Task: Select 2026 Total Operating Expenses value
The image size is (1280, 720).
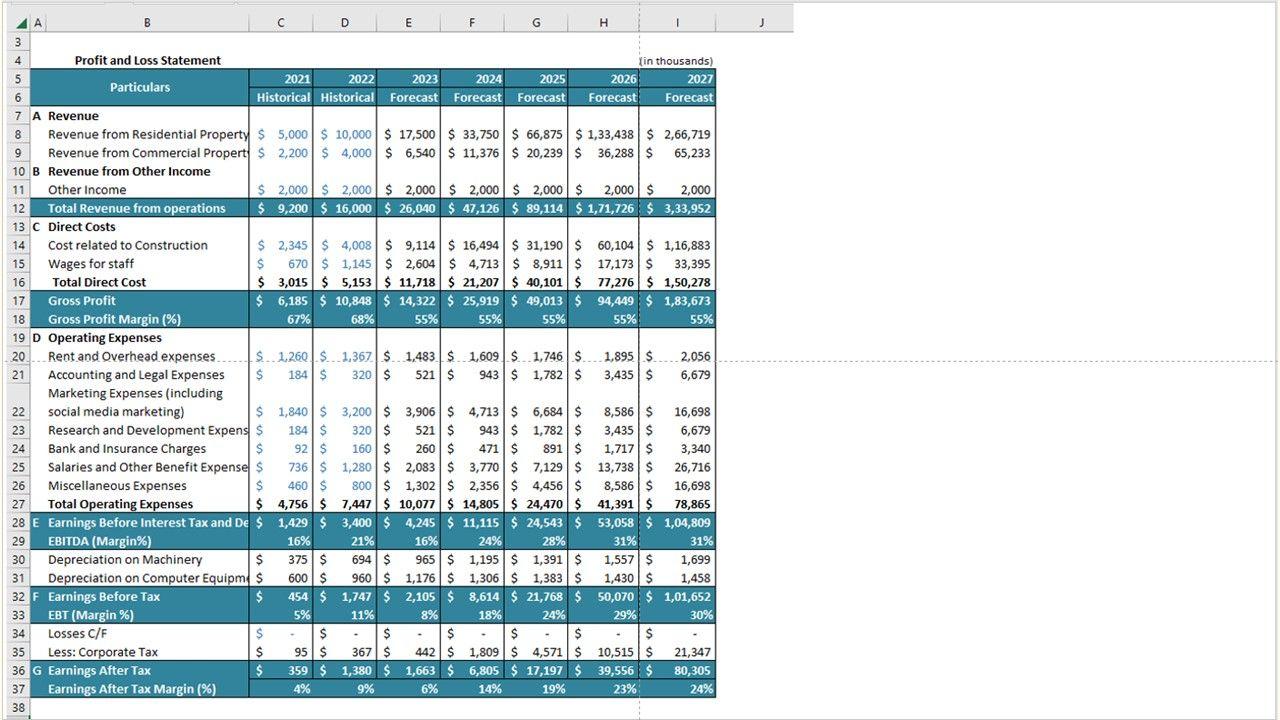Action: [603, 504]
